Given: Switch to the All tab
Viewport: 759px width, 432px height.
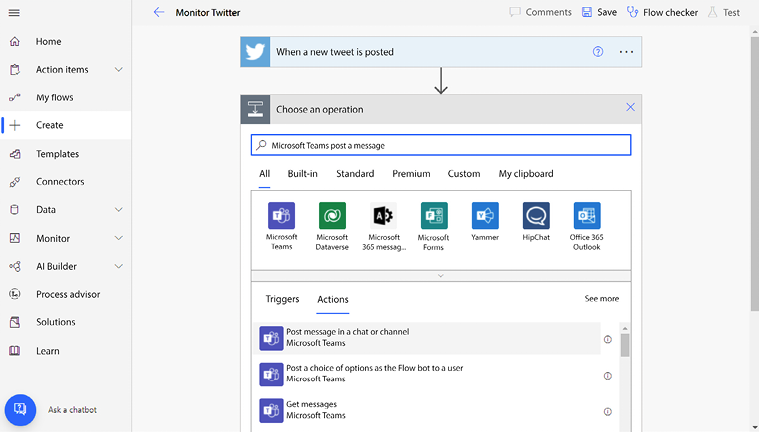Looking at the screenshot, I should tap(264, 174).
